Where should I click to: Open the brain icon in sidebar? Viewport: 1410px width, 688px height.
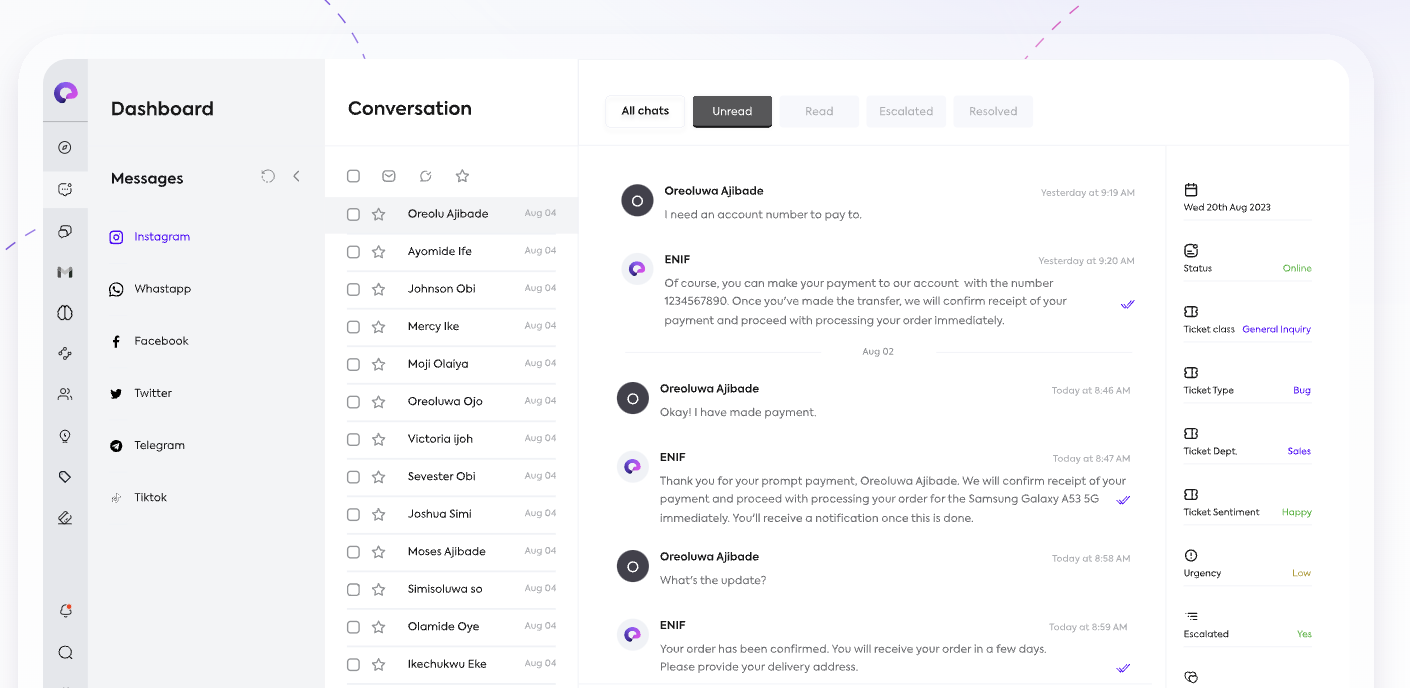(x=65, y=313)
